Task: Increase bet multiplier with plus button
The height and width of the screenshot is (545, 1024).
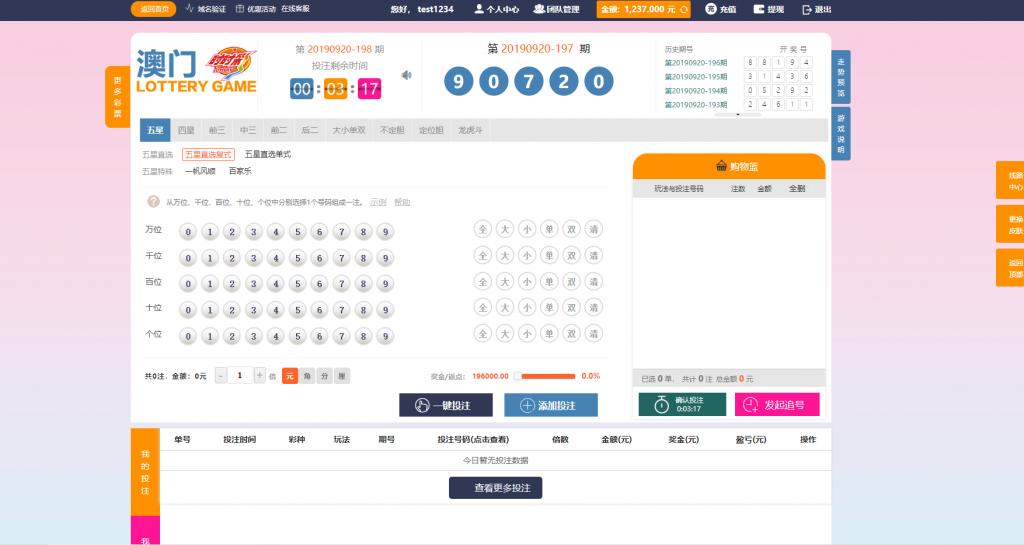Action: (x=260, y=376)
